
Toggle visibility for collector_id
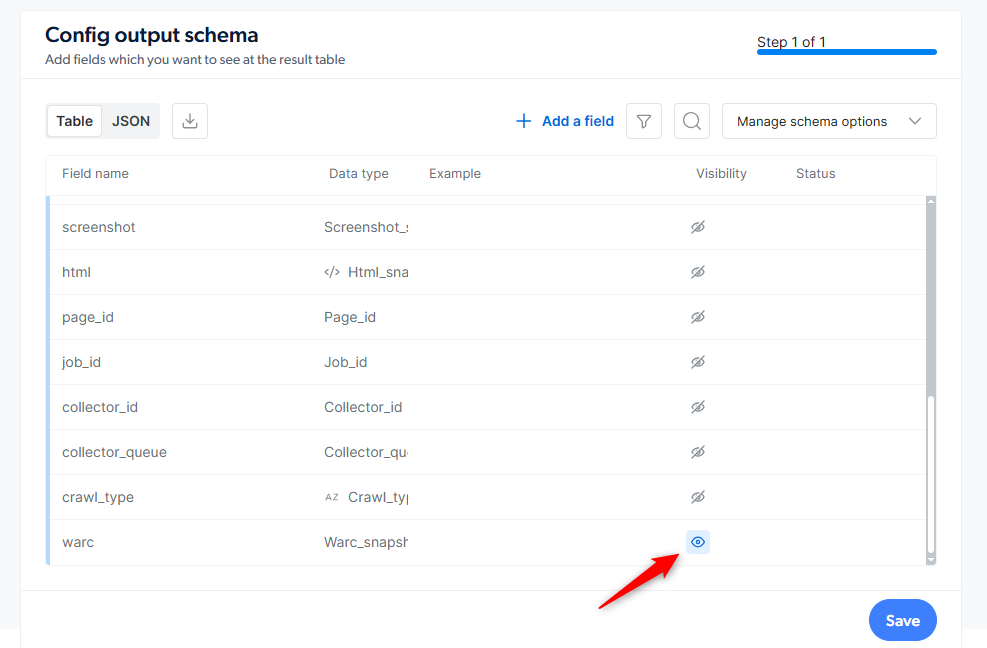click(x=697, y=407)
